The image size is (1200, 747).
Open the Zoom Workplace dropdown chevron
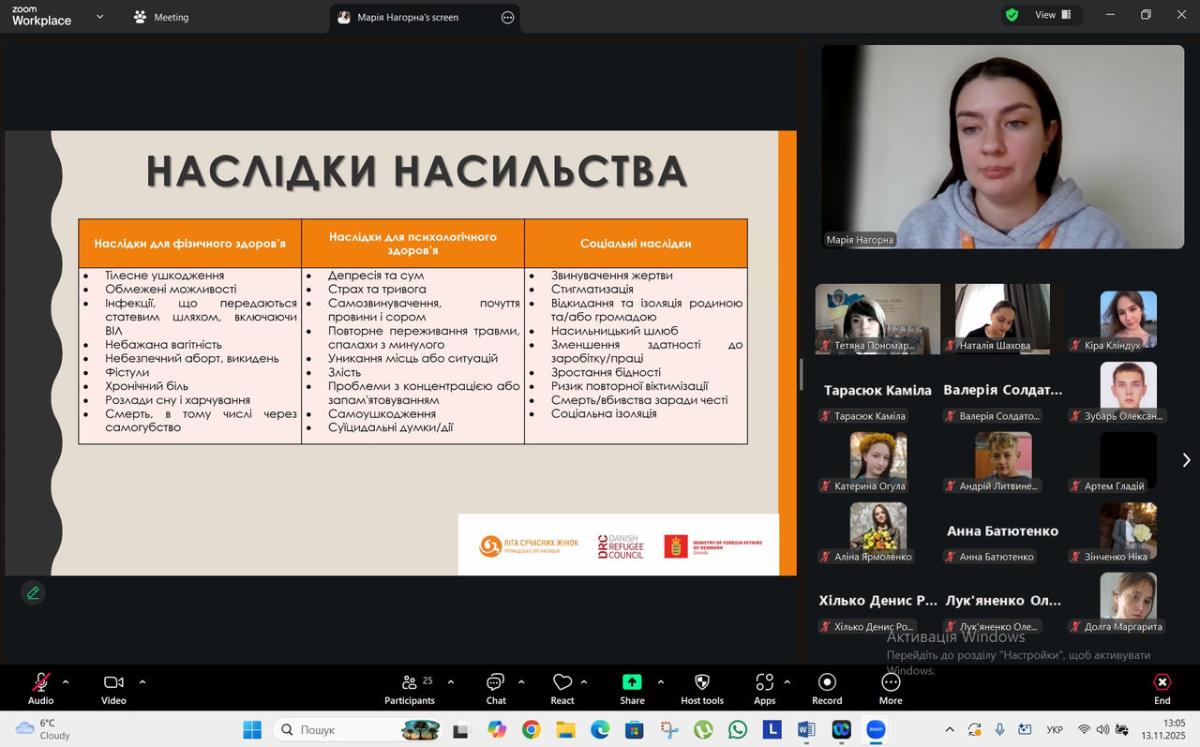(x=100, y=17)
